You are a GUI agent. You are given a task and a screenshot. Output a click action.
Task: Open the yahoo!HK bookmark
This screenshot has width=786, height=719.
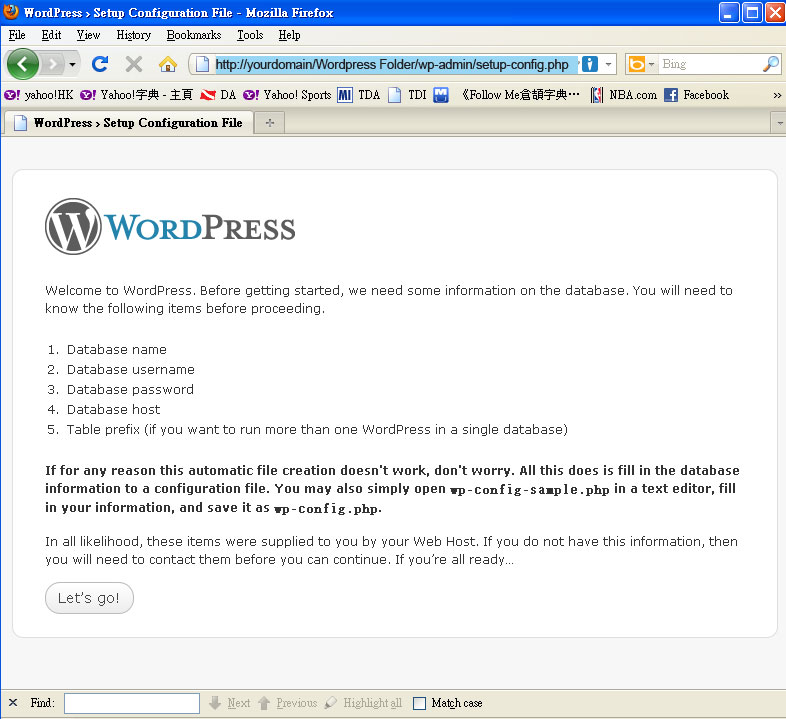[x=39, y=95]
